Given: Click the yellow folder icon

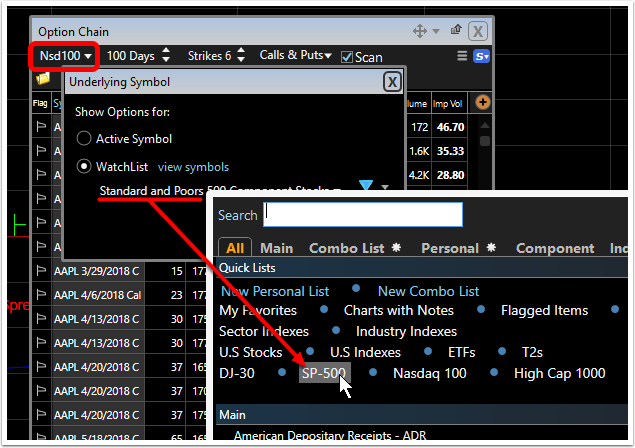Looking at the screenshot, I should [43, 78].
